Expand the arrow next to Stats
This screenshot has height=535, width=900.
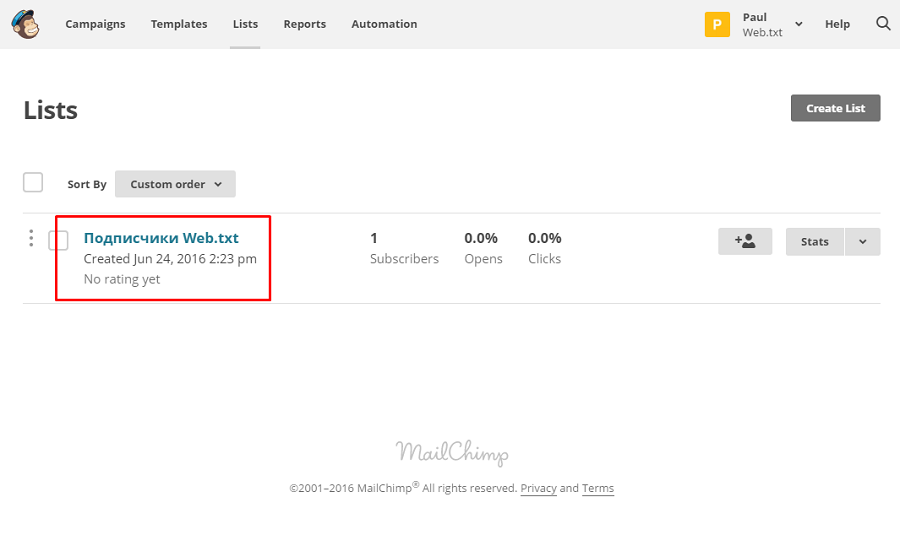[862, 242]
